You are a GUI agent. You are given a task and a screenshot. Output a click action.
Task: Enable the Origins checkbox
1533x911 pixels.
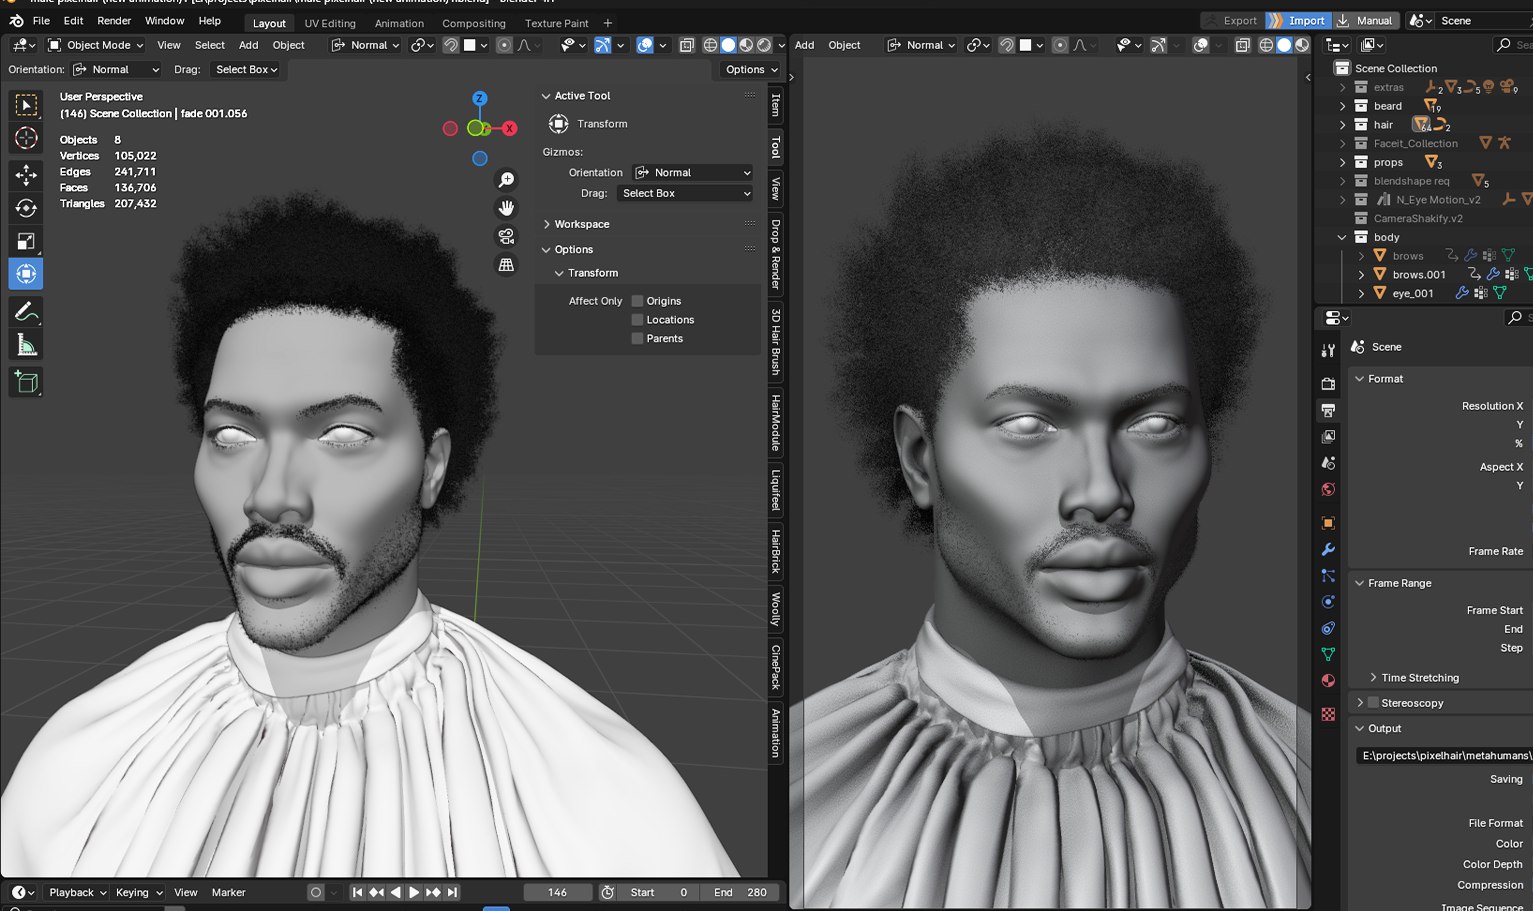click(637, 301)
